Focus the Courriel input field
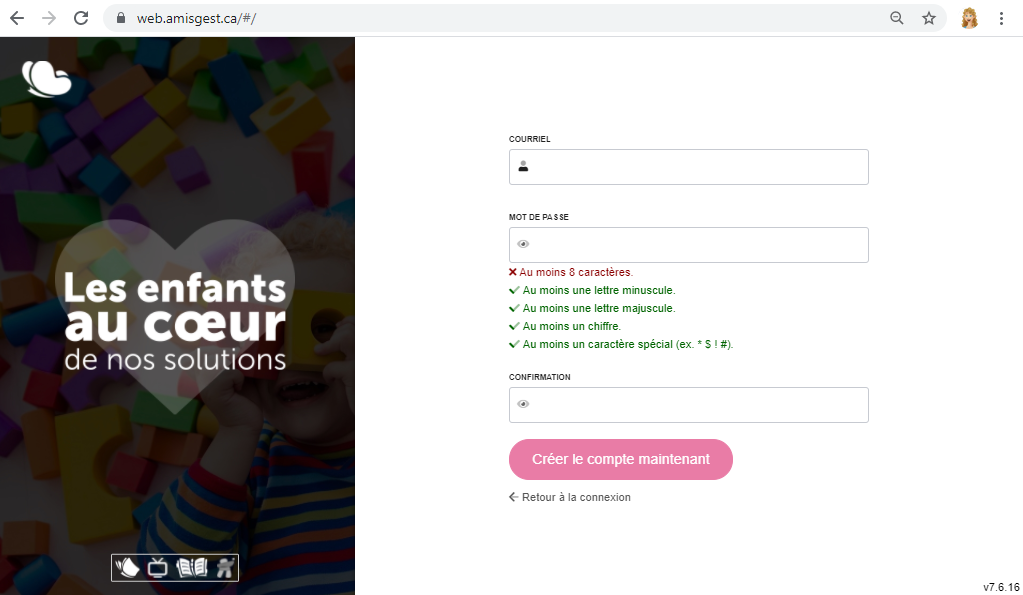The image size is (1023, 595). point(688,167)
